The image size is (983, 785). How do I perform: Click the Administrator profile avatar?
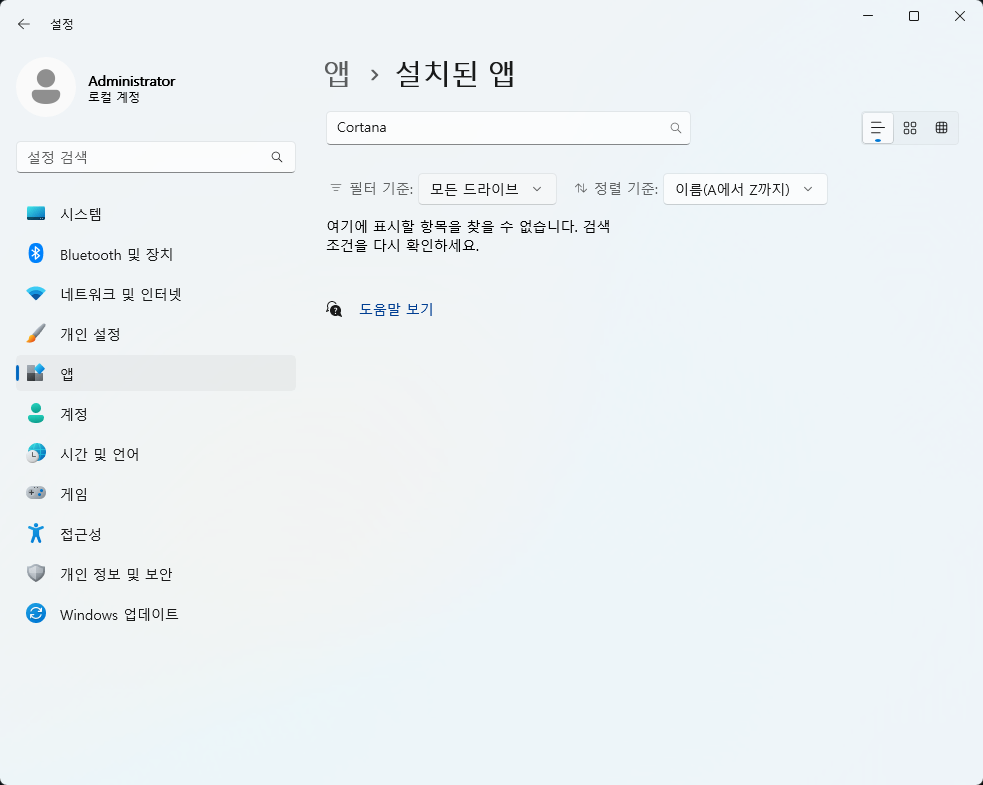point(46,87)
